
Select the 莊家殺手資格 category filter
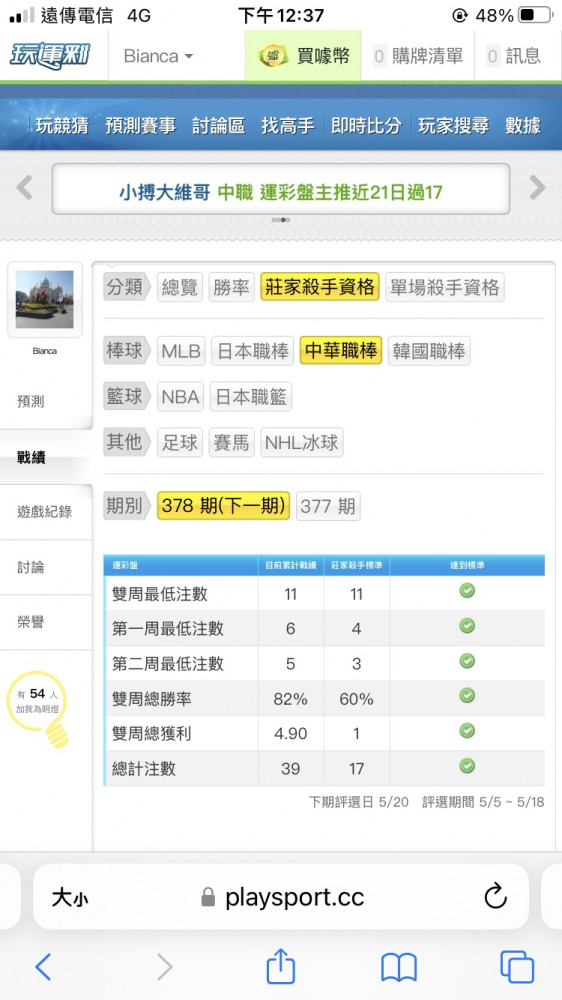(x=320, y=287)
